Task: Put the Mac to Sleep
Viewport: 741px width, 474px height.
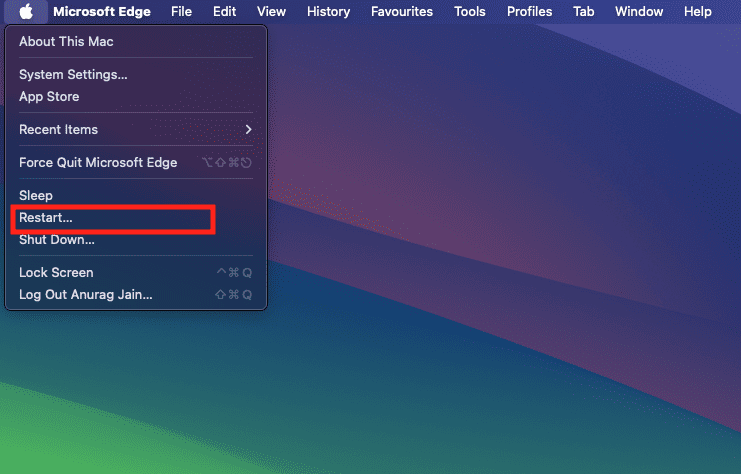Action: coord(136,196)
